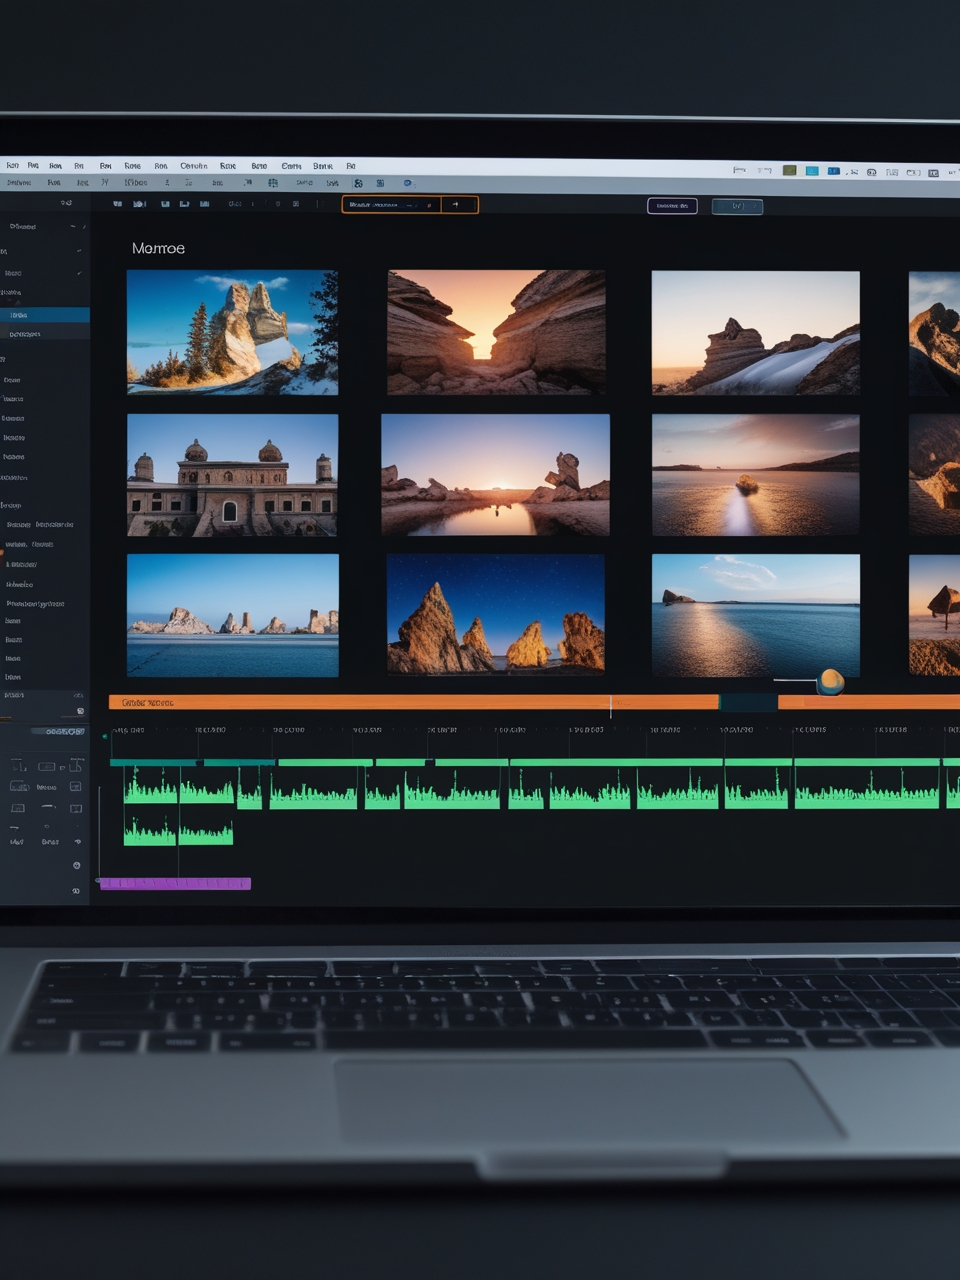Image resolution: width=960 pixels, height=1280 pixels.
Task: Click the circular icon above the bottom tools panel icon
Action: click(76, 865)
